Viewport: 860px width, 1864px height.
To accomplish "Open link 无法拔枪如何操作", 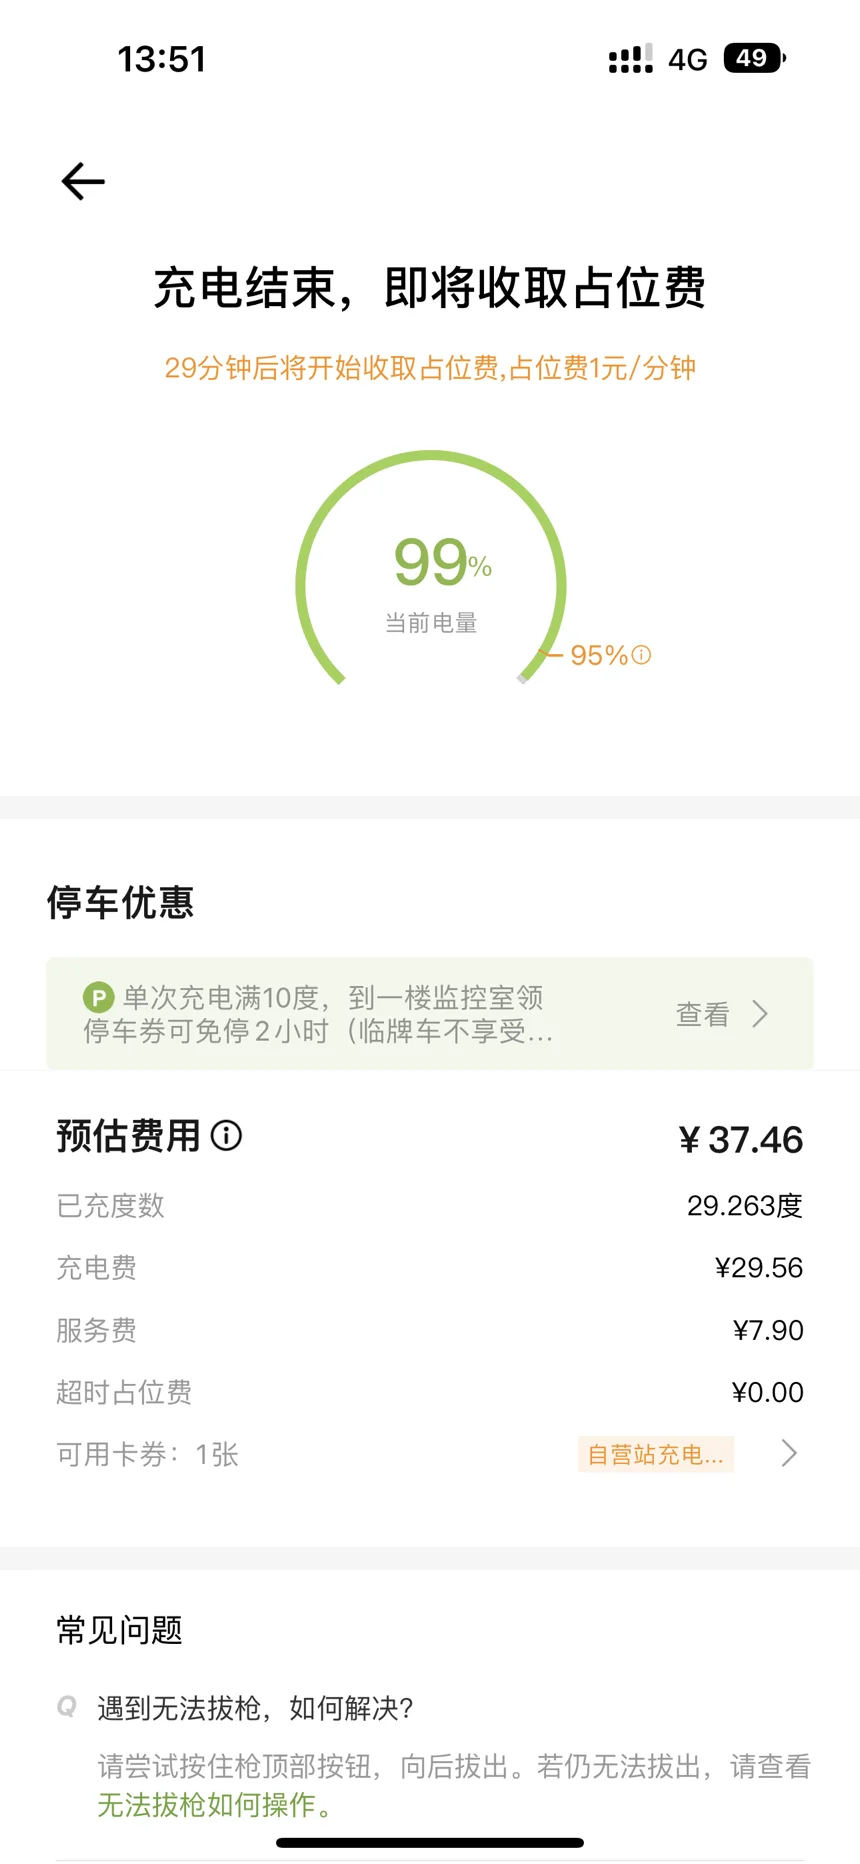I will 207,1805.
